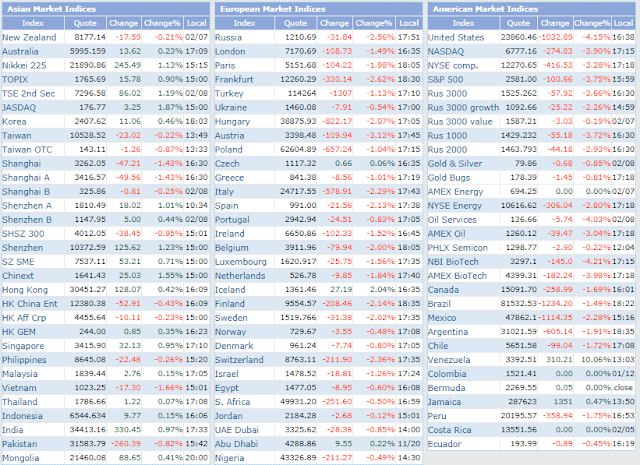Image resolution: width=640 pixels, height=465 pixels.
Task: Click the American Market Indices heading
Action: [486, 9]
